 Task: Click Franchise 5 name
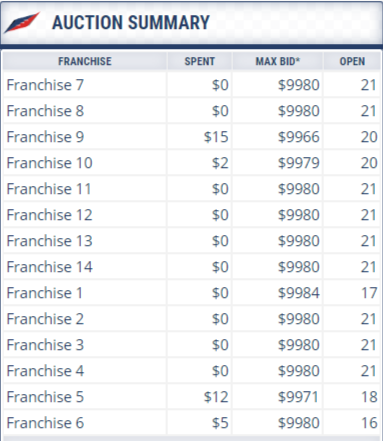[x=45, y=397]
